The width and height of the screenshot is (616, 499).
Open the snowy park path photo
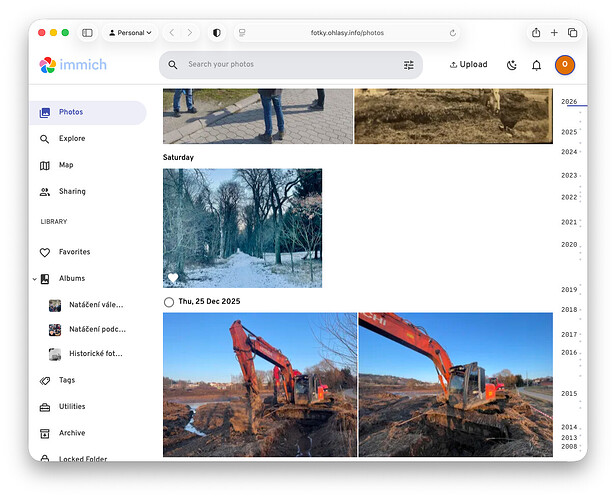(x=243, y=228)
